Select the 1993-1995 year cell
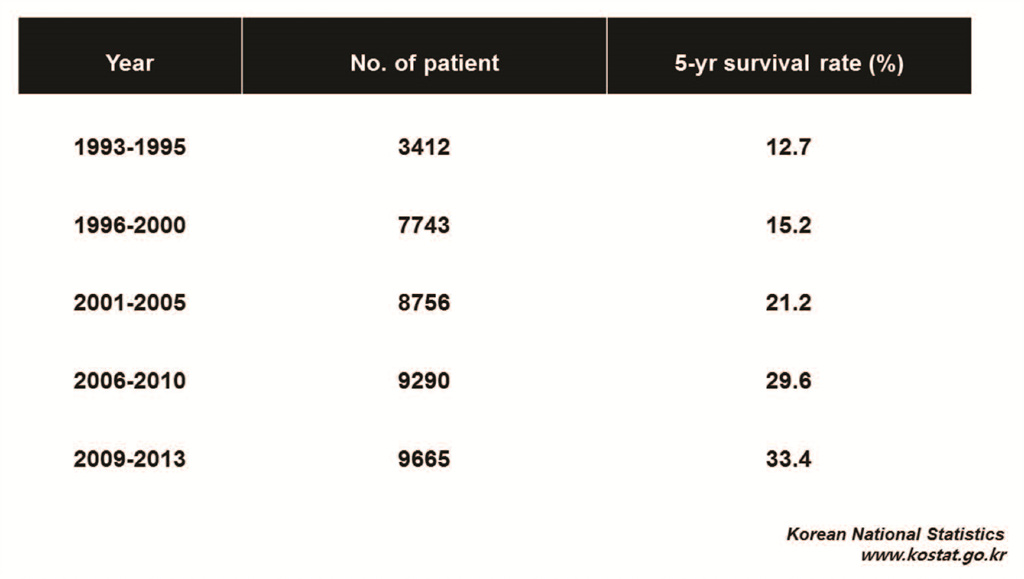 pyautogui.click(x=130, y=148)
